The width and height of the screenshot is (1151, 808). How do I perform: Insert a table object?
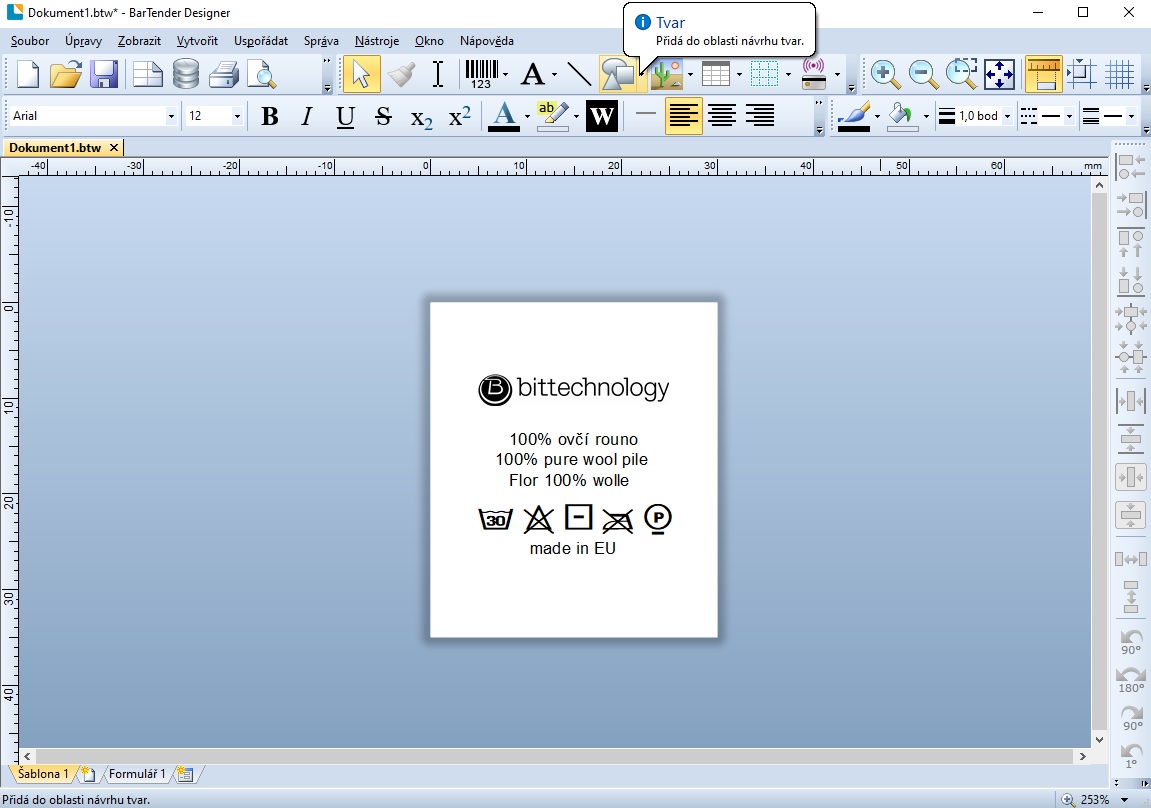(716, 74)
